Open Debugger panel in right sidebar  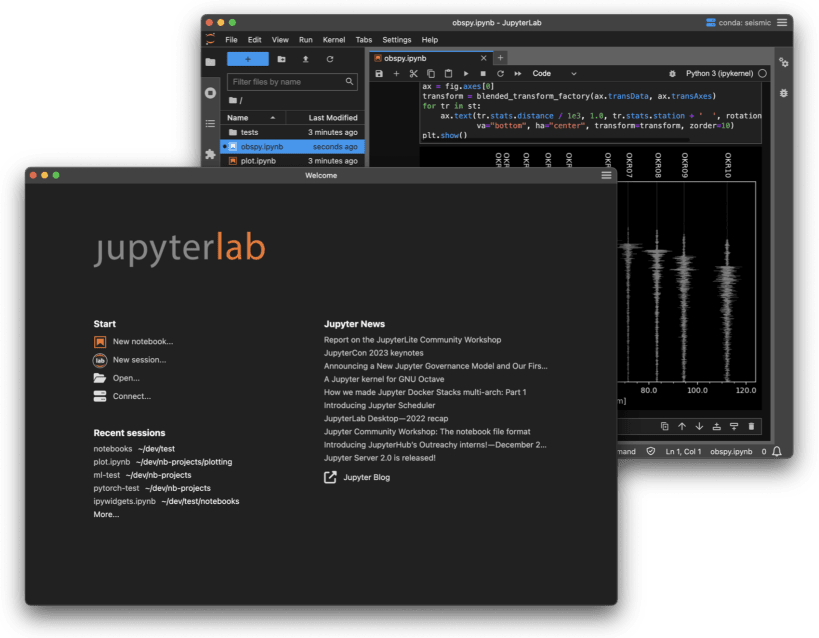point(783,94)
